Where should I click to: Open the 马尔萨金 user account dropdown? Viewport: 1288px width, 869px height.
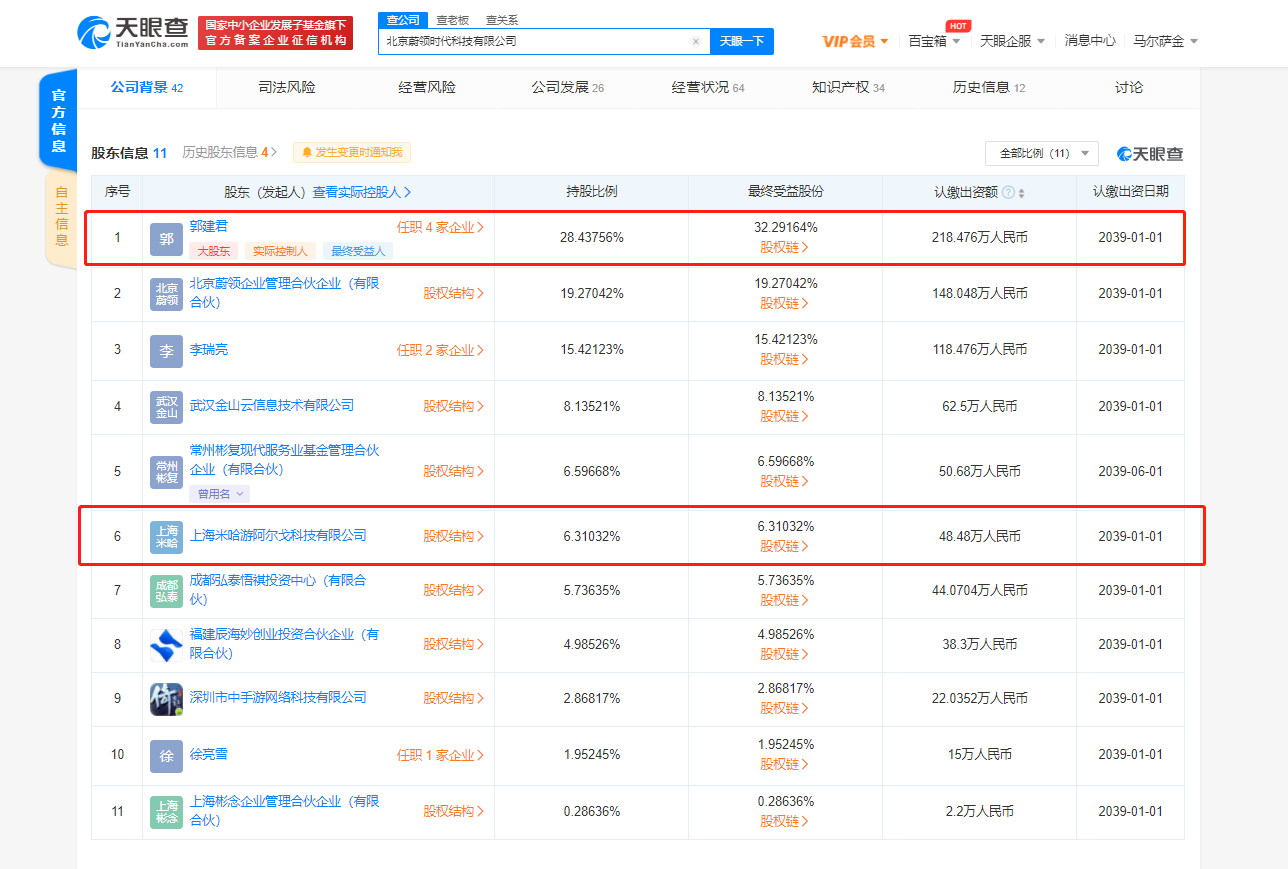point(1165,41)
